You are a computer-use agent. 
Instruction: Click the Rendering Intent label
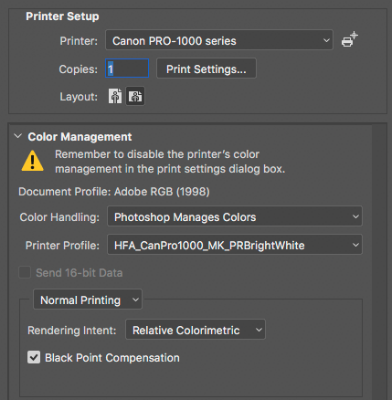72,330
